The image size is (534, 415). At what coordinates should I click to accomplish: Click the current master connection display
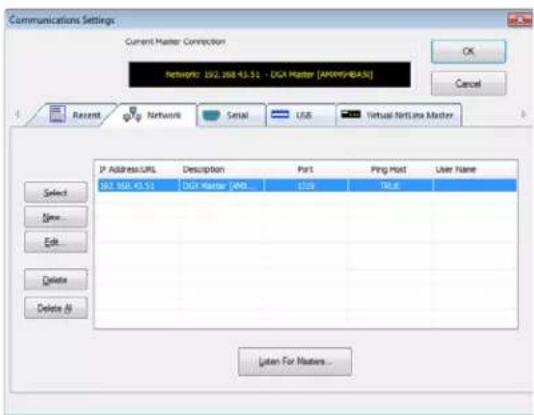coord(270,75)
